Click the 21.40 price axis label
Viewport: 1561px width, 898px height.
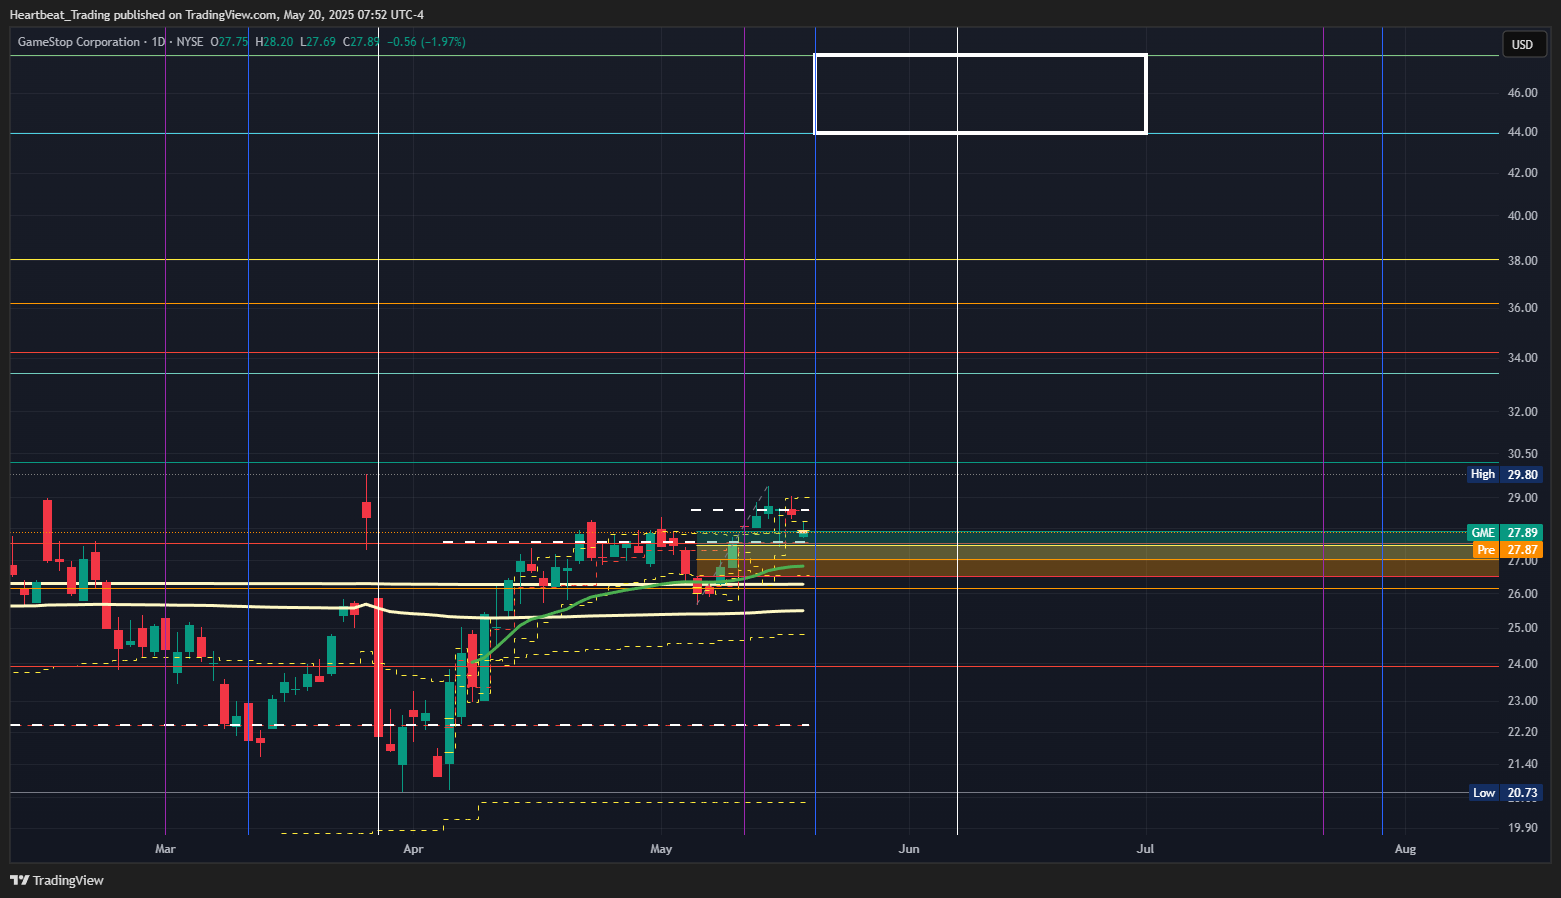[1522, 764]
